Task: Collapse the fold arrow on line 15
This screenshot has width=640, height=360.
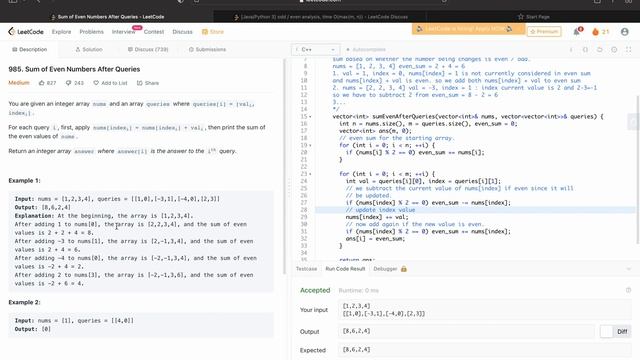Action: click(310, 117)
